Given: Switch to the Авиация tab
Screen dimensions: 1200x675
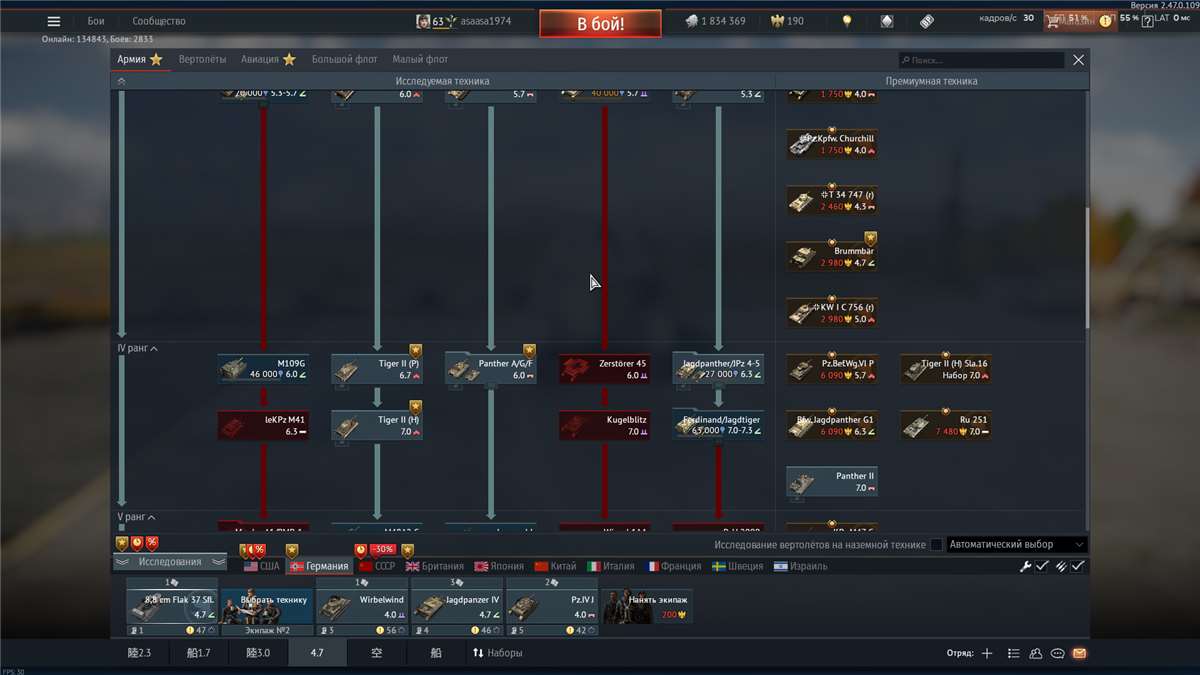Looking at the screenshot, I should click(268, 60).
